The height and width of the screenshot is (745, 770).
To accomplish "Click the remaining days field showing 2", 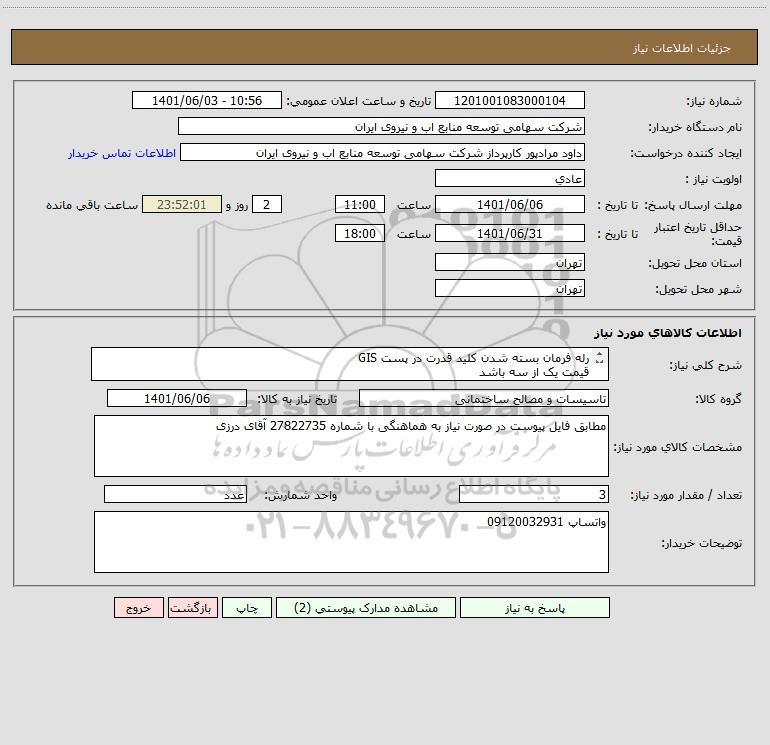I will click(x=267, y=204).
